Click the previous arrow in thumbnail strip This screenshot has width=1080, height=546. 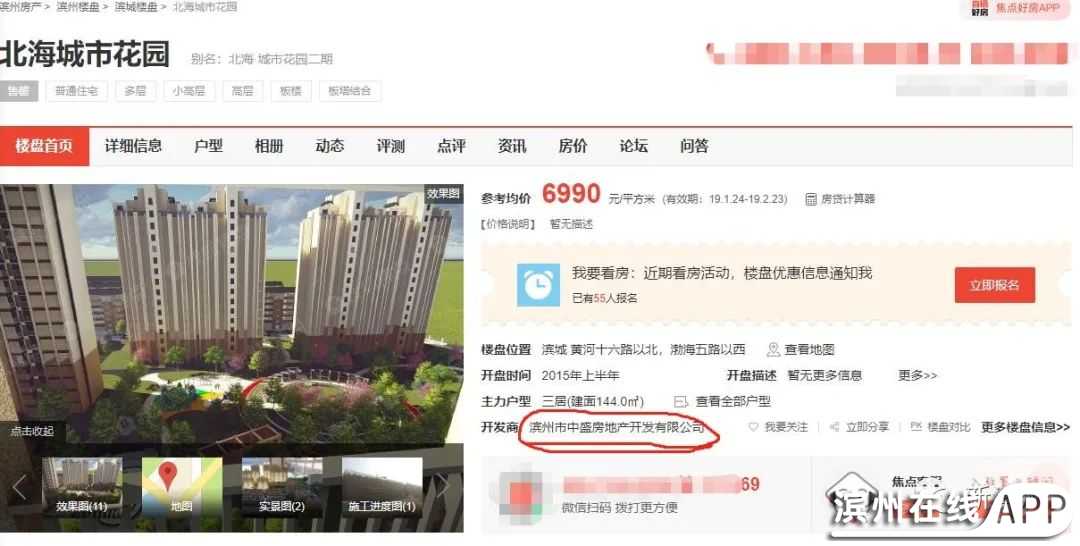(x=19, y=487)
